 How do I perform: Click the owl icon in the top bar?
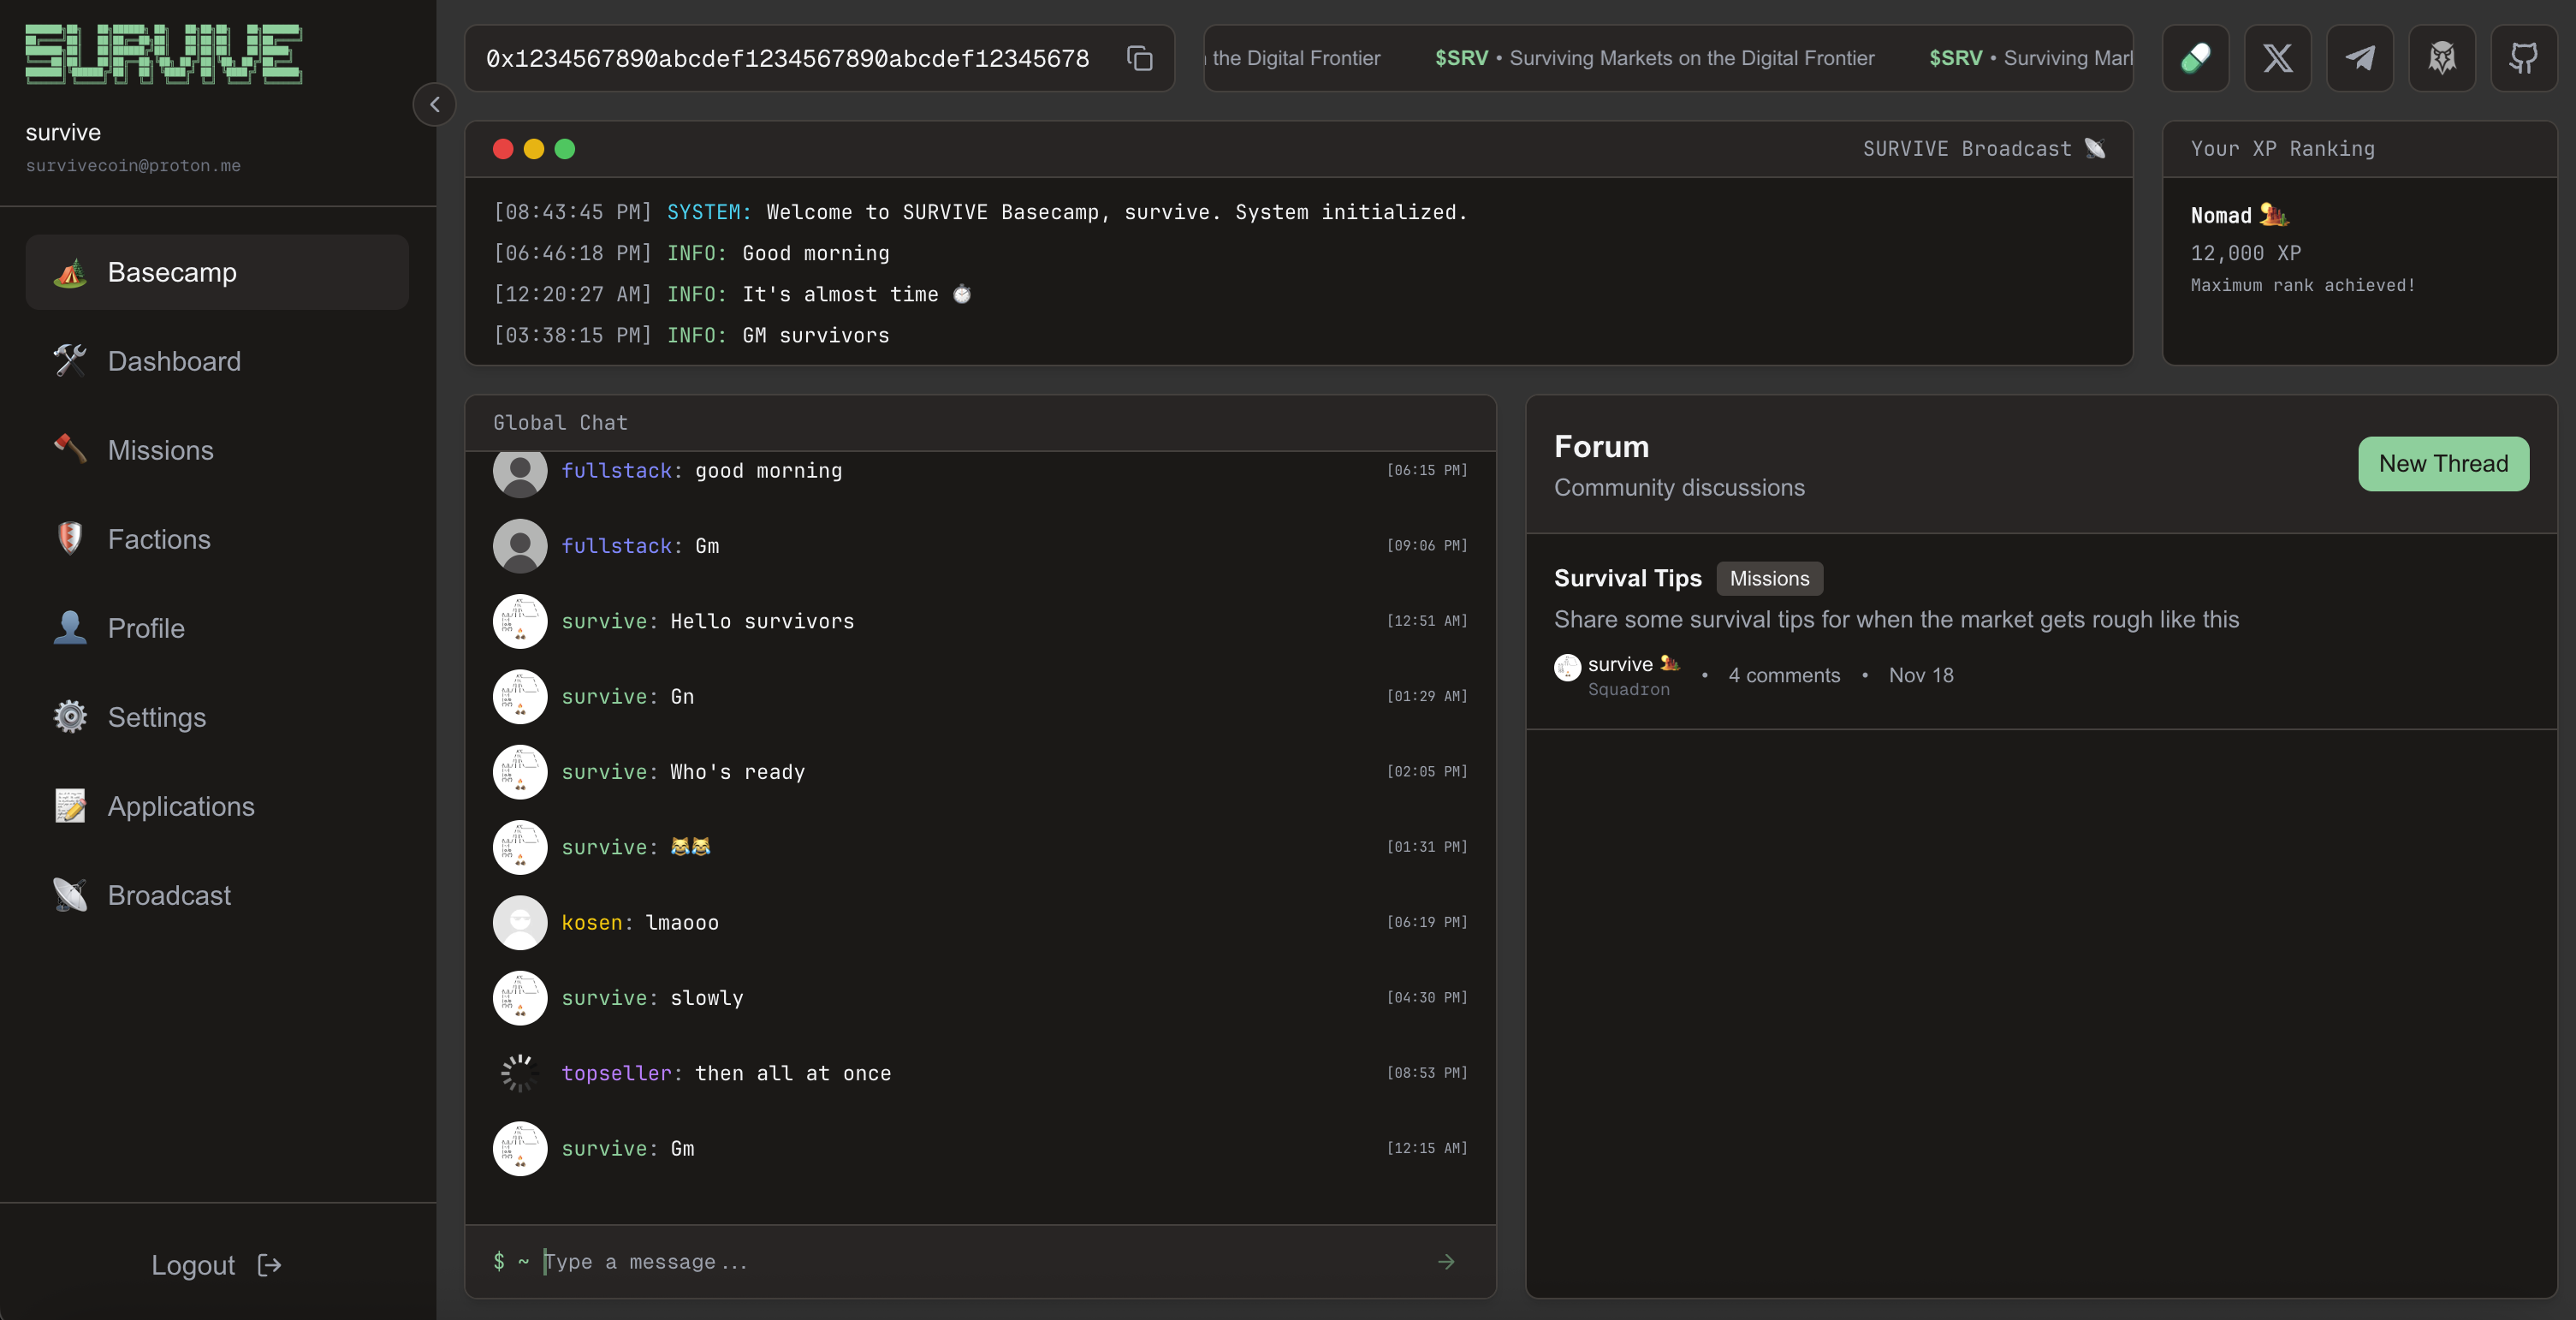pos(2442,58)
